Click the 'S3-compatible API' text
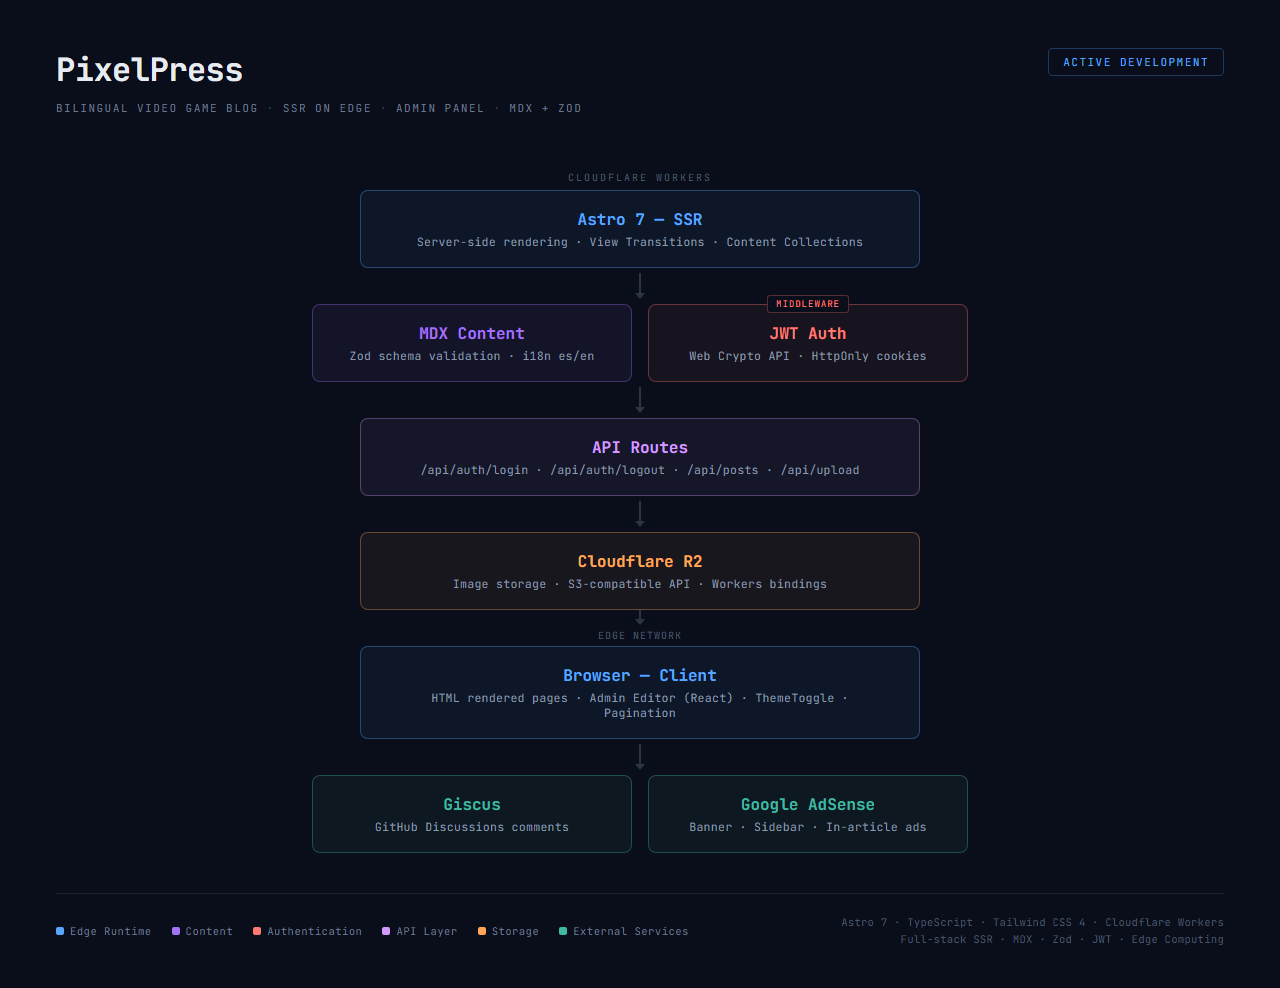 coord(629,584)
